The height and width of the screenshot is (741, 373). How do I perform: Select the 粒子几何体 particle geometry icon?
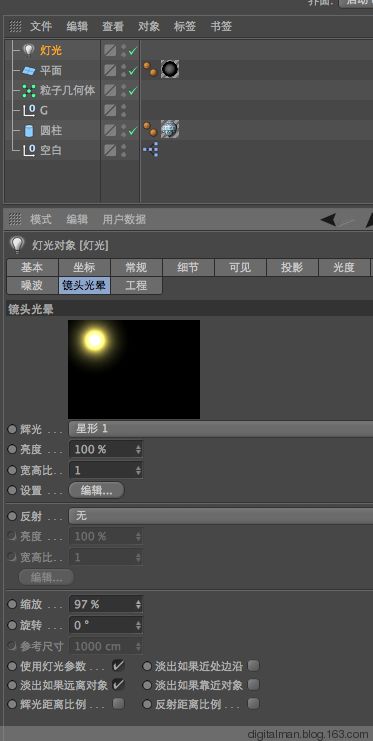tap(29, 90)
